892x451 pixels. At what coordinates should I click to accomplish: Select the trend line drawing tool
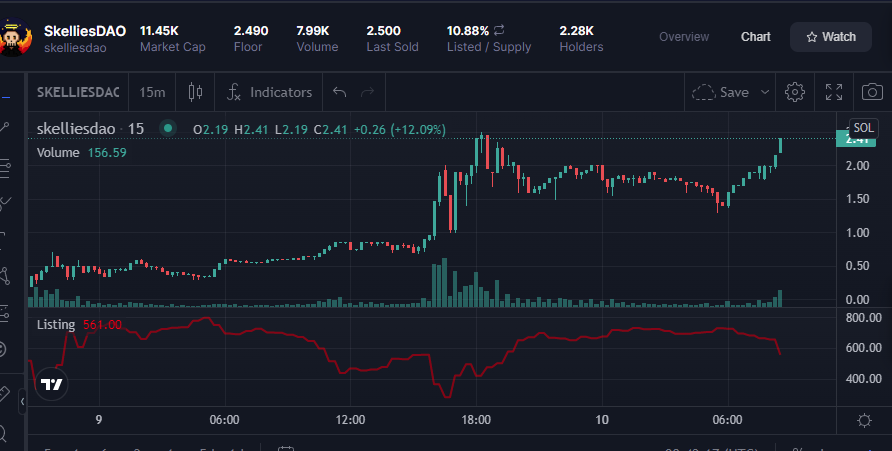[5, 127]
